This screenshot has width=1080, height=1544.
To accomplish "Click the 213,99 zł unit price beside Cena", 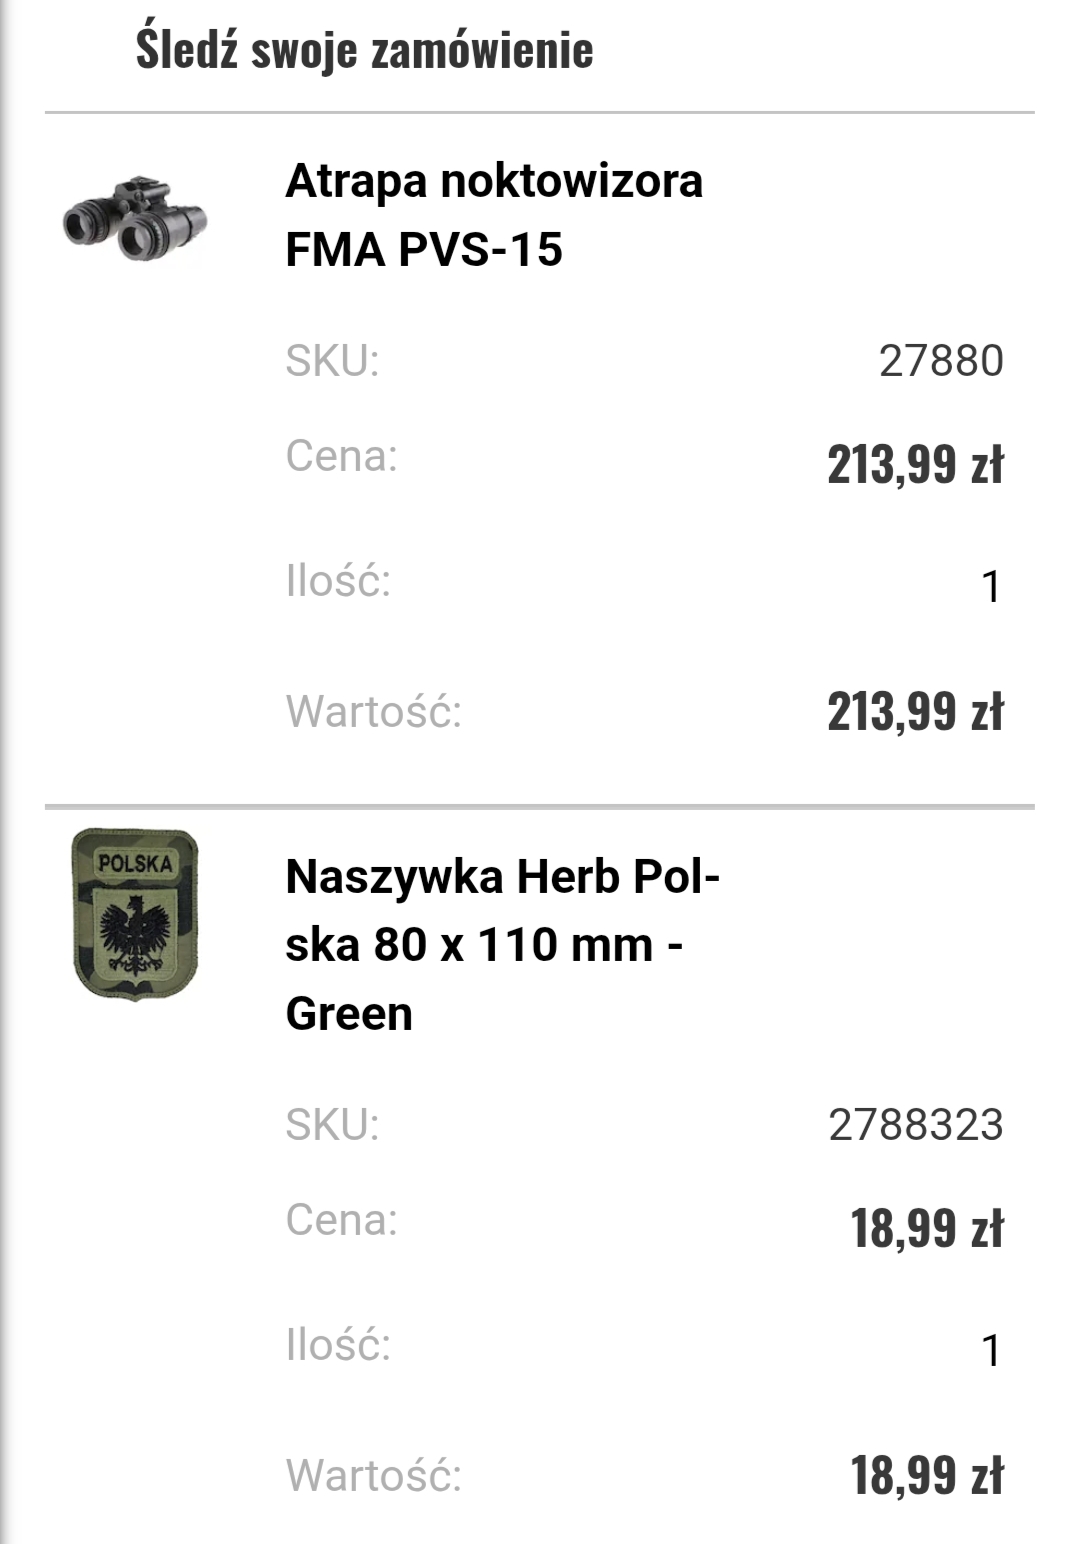I will pos(914,465).
